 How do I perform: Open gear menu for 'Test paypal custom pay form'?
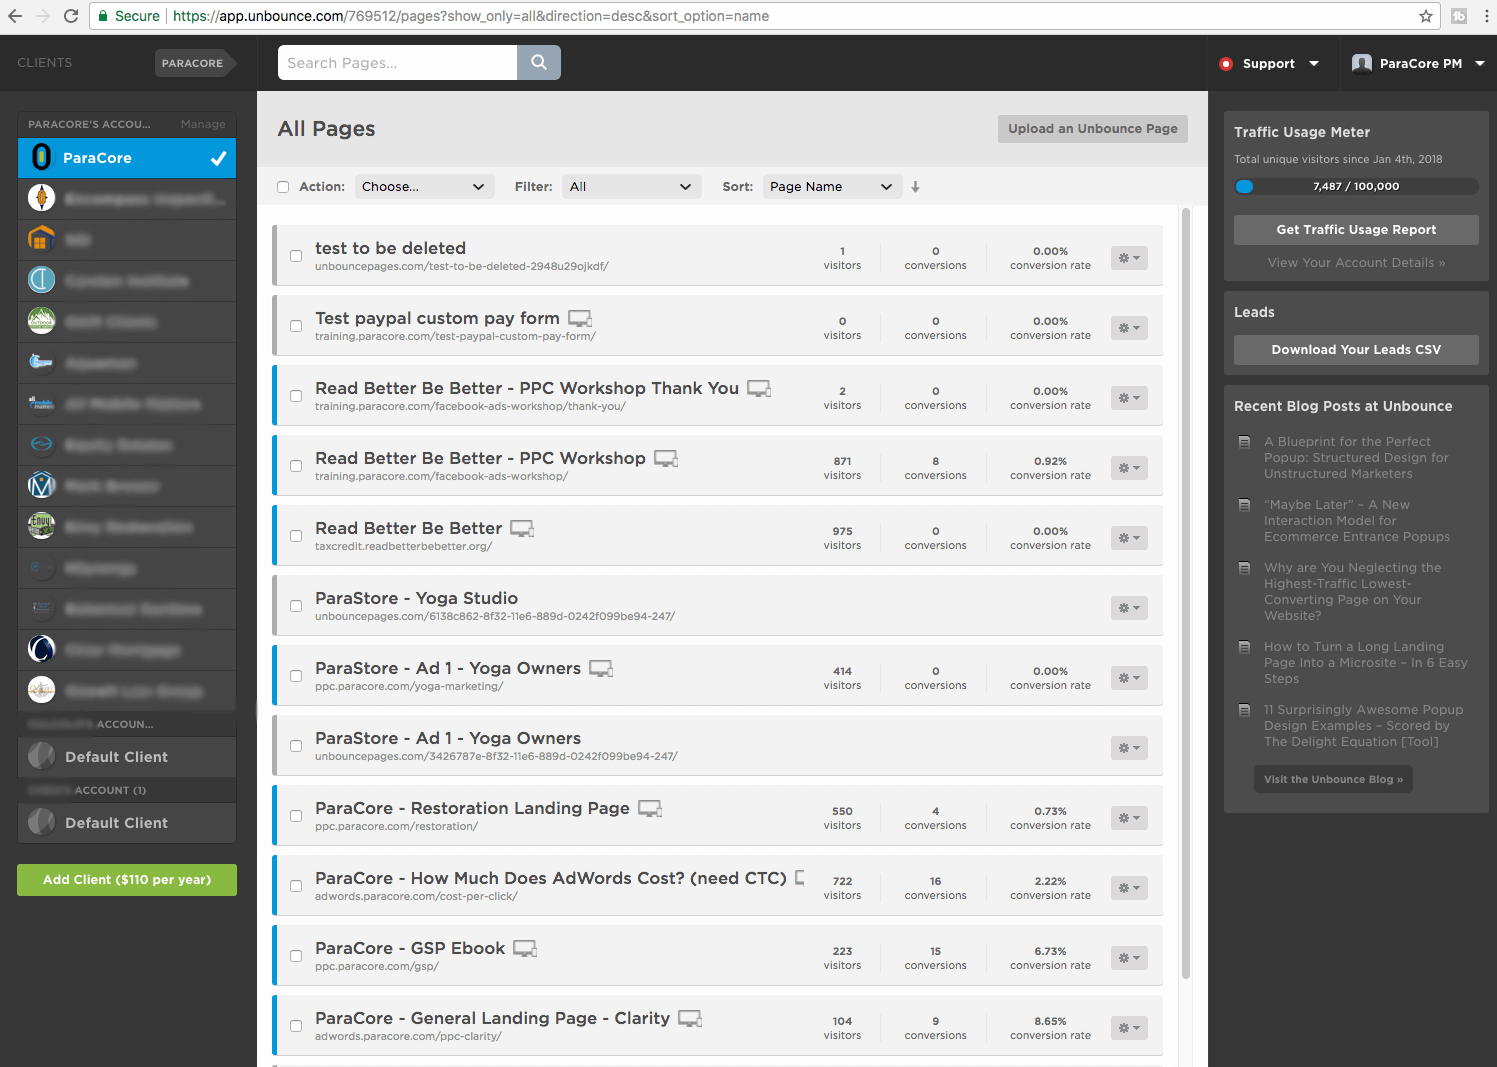coord(1129,328)
